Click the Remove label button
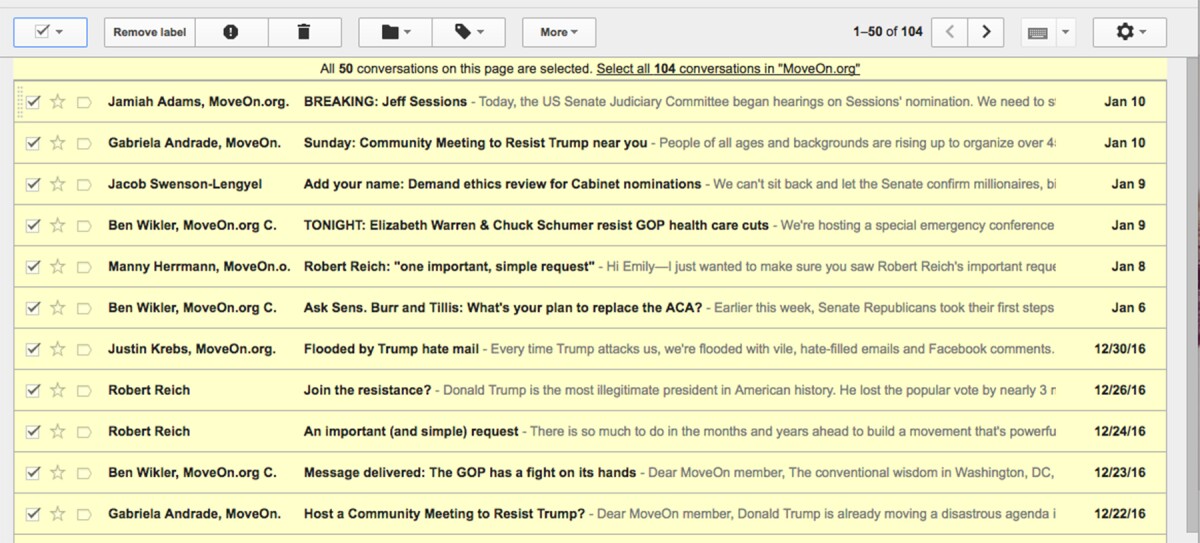 point(149,32)
